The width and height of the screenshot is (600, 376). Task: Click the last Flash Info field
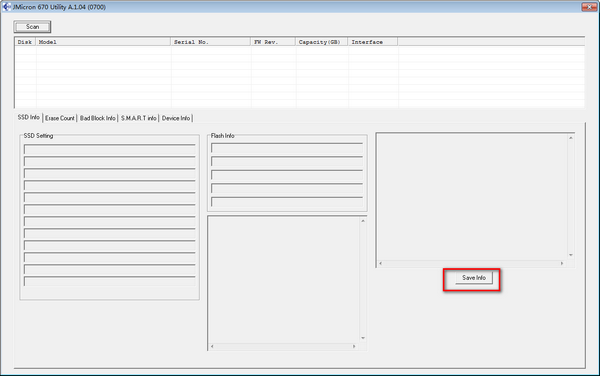pyautogui.click(x=287, y=202)
